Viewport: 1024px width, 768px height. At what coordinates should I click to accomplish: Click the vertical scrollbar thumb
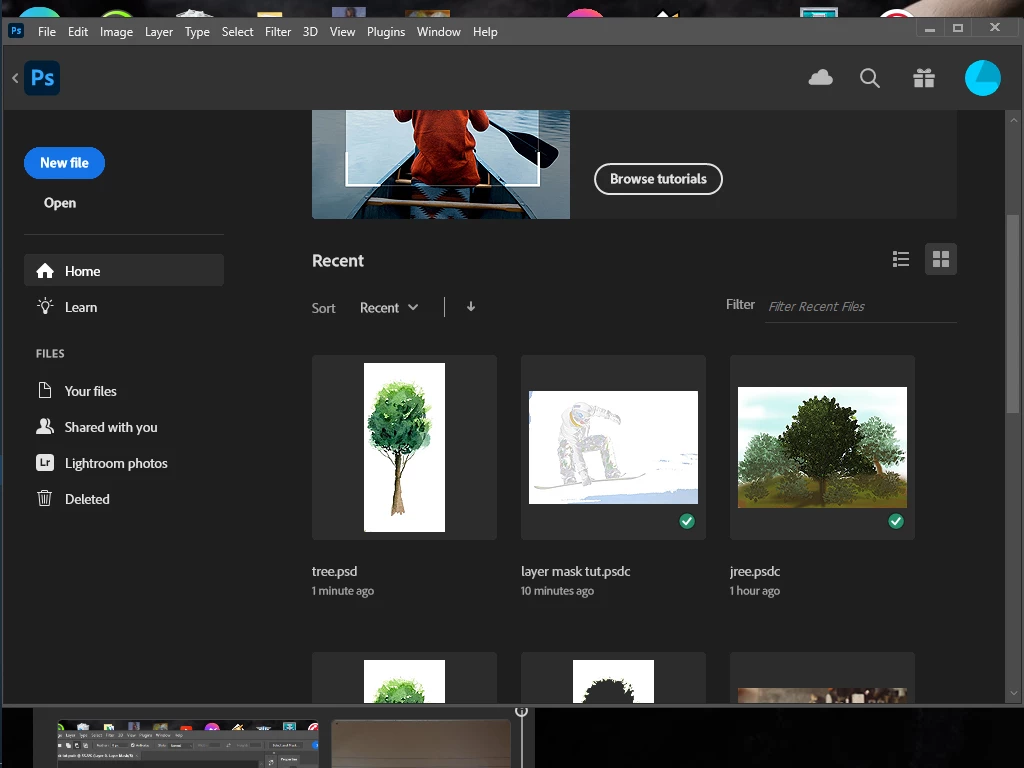tap(1013, 313)
